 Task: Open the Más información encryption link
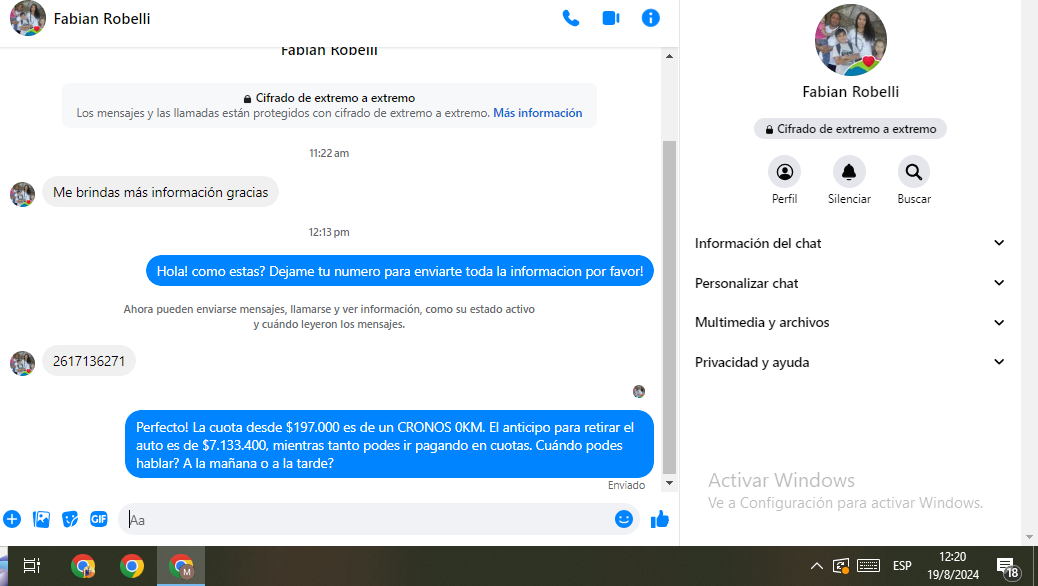pyautogui.click(x=537, y=113)
